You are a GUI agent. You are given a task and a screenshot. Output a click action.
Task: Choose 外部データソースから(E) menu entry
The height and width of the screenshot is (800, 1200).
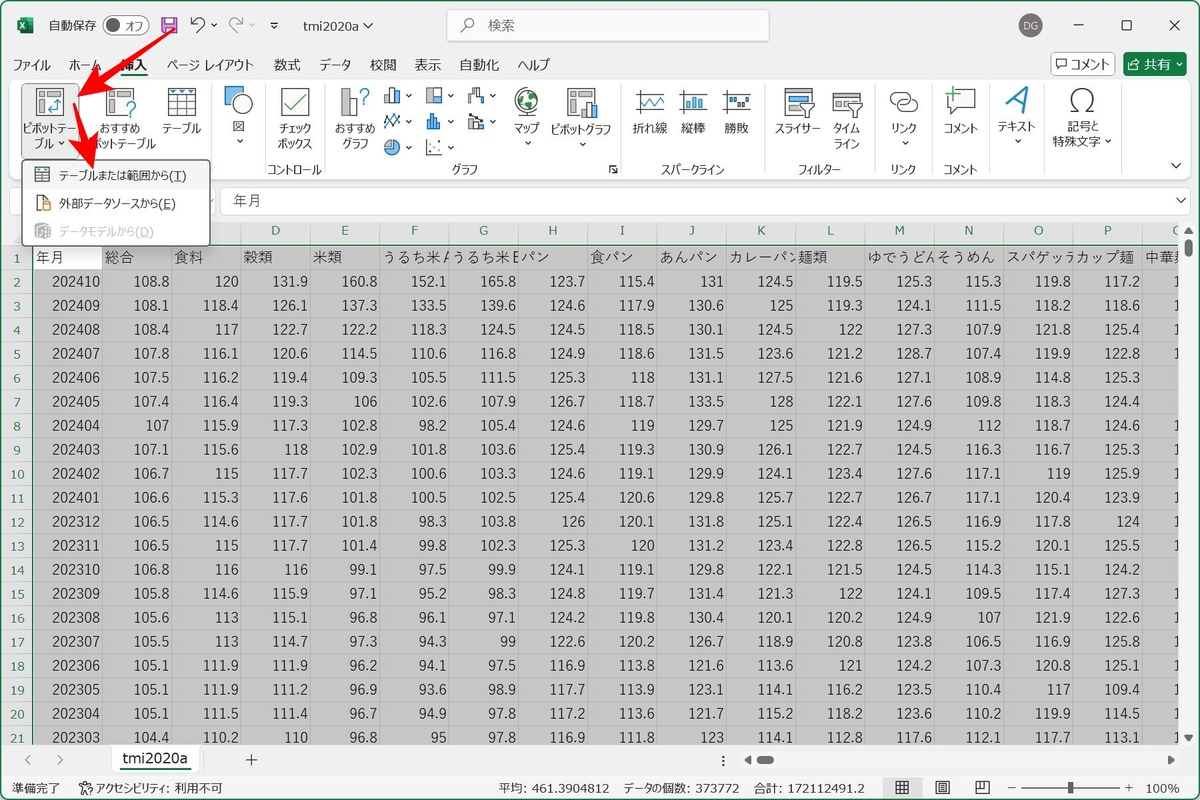click(116, 203)
